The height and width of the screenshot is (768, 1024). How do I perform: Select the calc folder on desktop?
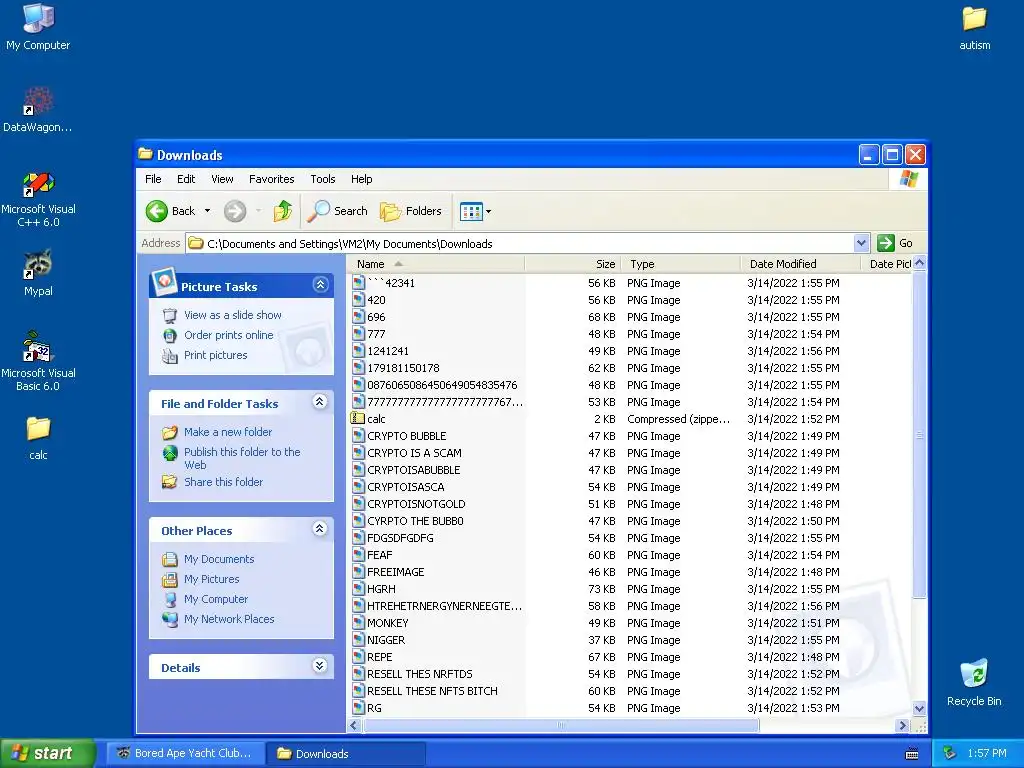38,438
